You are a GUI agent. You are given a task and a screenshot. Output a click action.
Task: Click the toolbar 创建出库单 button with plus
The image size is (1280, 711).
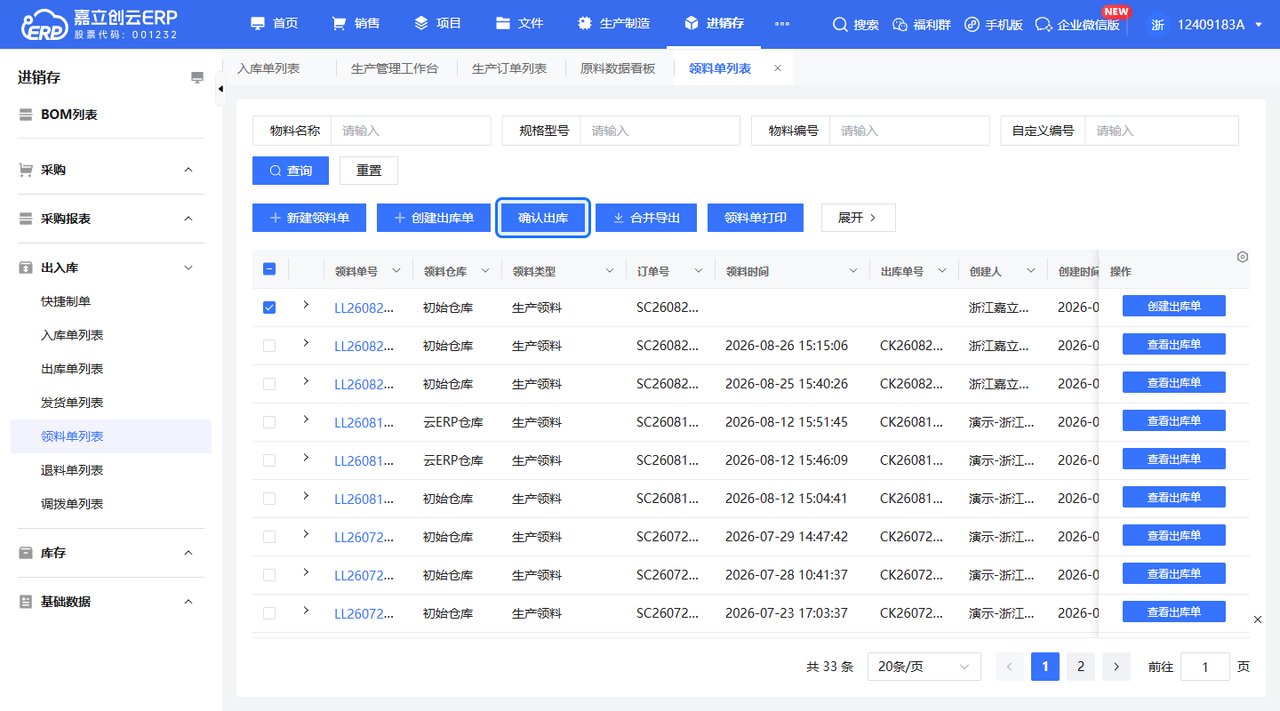coord(433,217)
